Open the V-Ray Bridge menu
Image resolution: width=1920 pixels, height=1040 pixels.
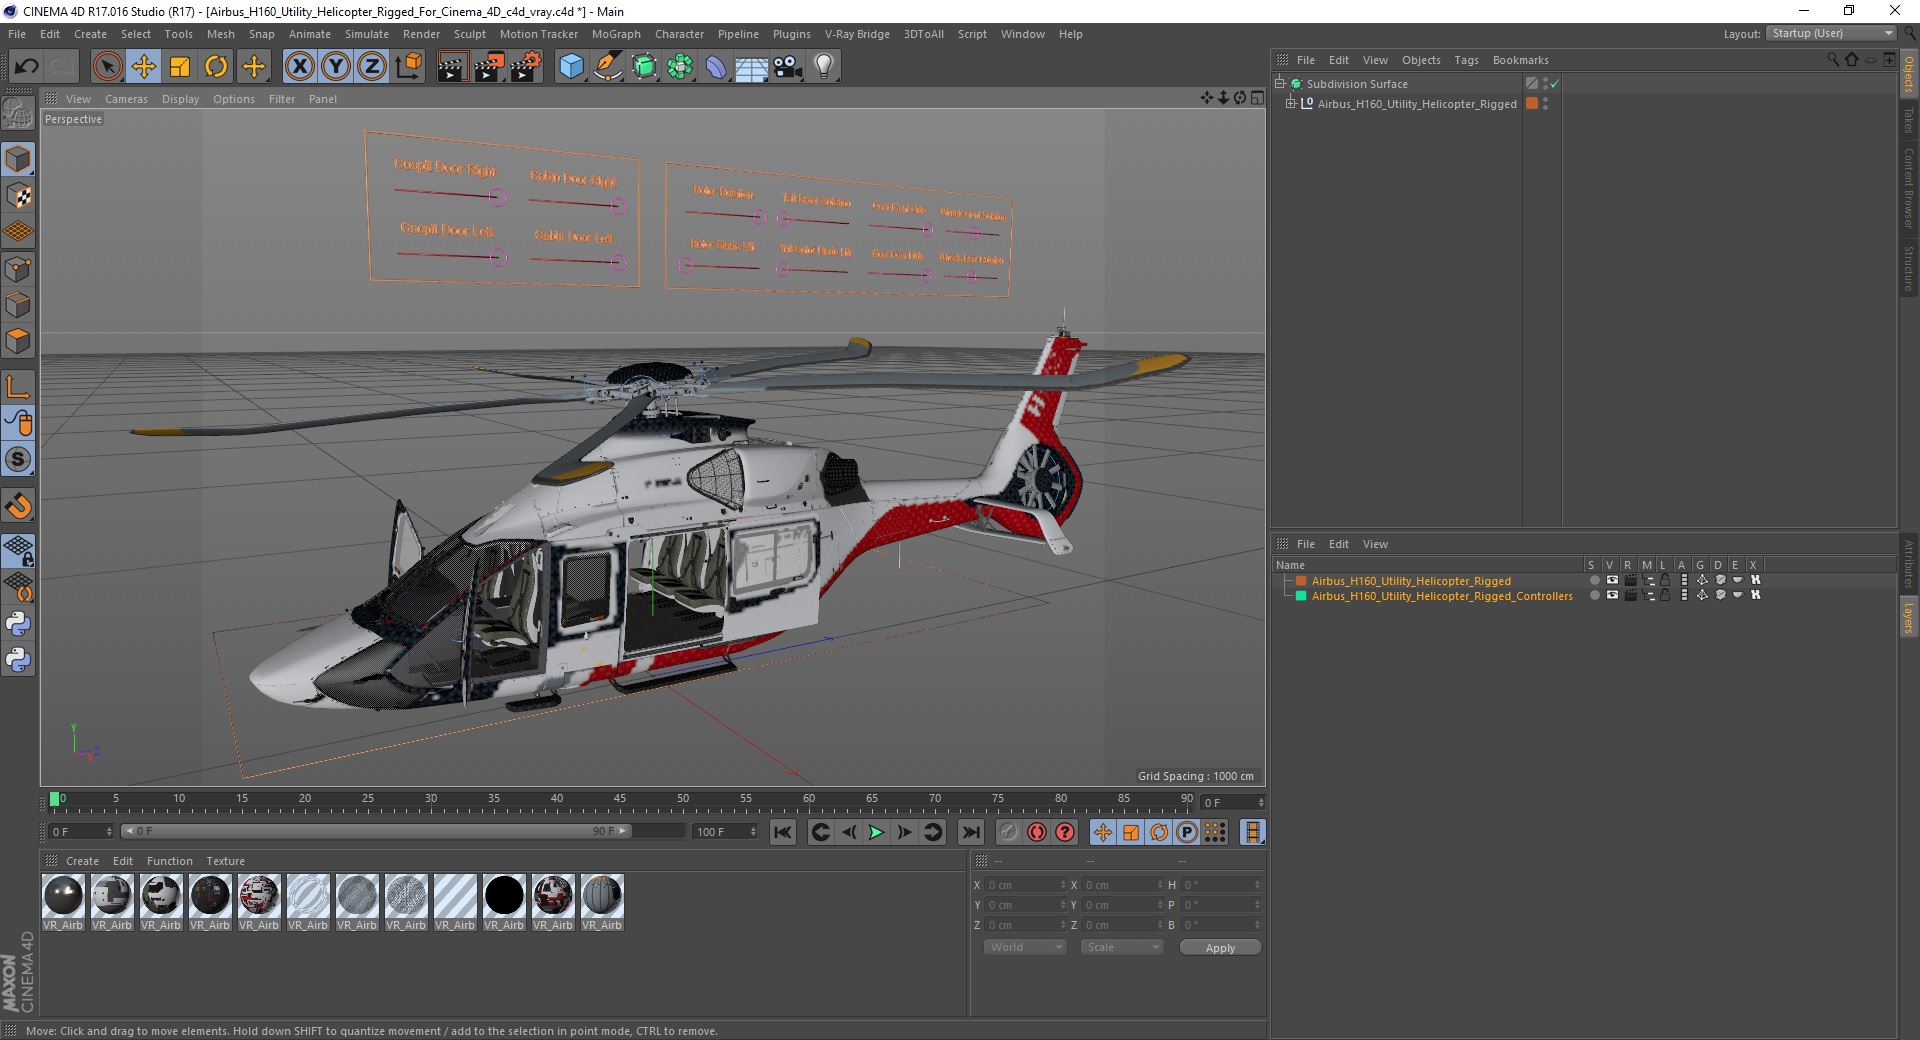point(857,34)
